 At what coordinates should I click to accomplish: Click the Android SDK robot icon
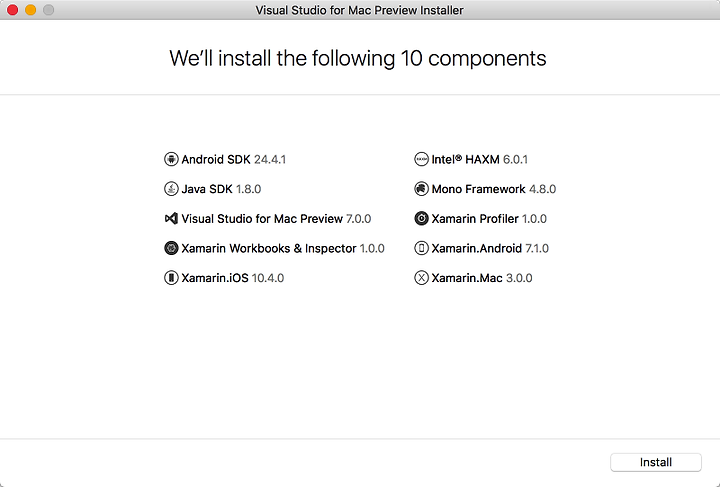point(171,159)
